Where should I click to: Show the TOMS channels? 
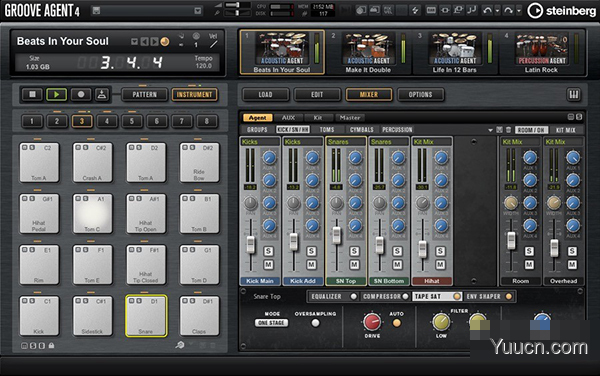[327, 130]
